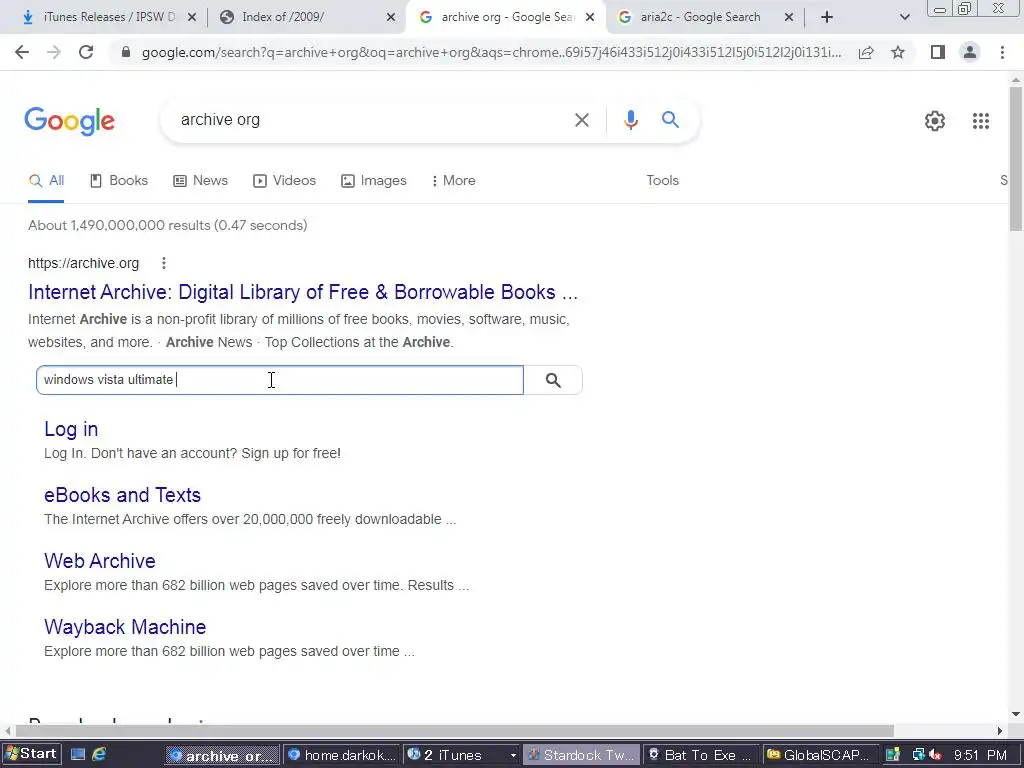This screenshot has width=1024, height=768.
Task: Open the Chrome three-dot menu
Action: tap(1002, 52)
